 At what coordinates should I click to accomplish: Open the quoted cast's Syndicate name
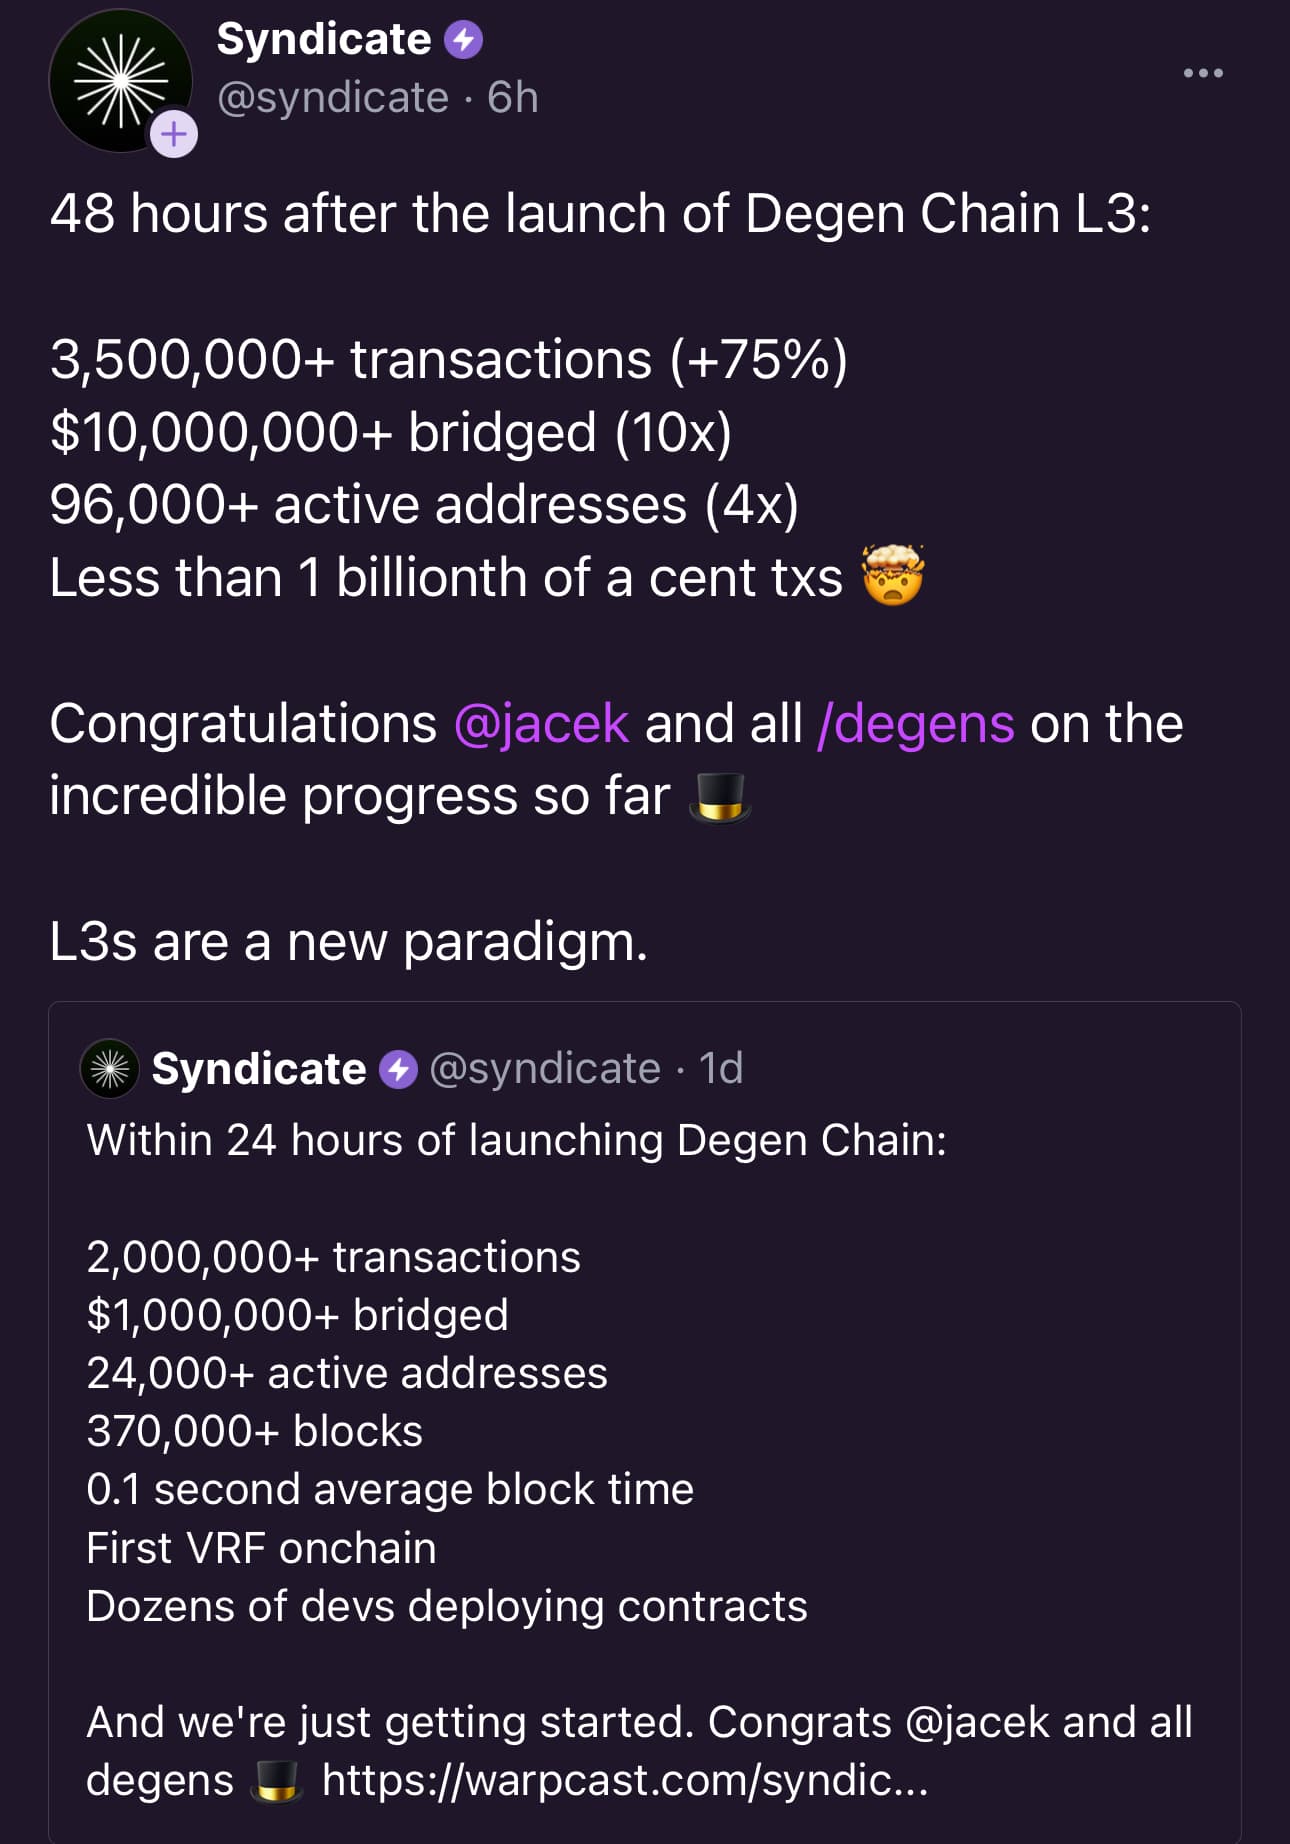click(x=259, y=1069)
